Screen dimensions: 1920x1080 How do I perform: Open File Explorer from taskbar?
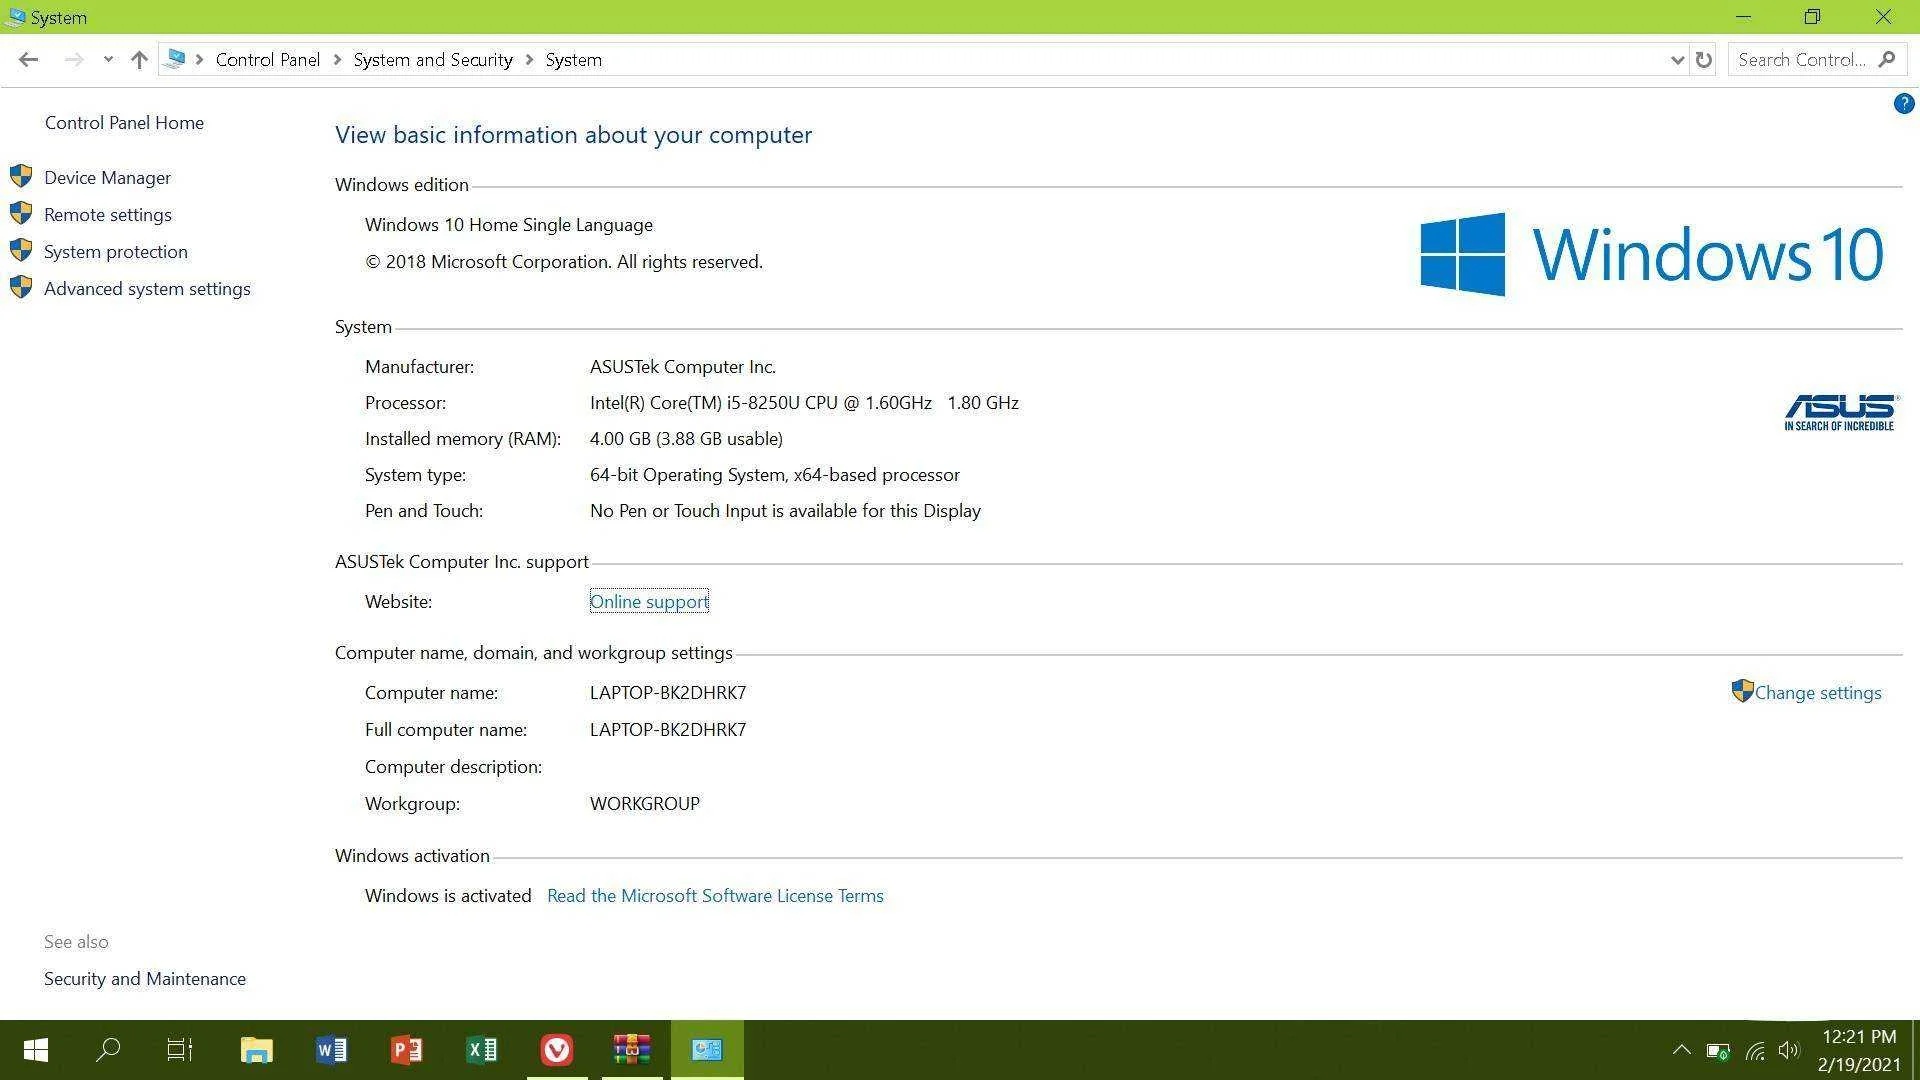(256, 1050)
